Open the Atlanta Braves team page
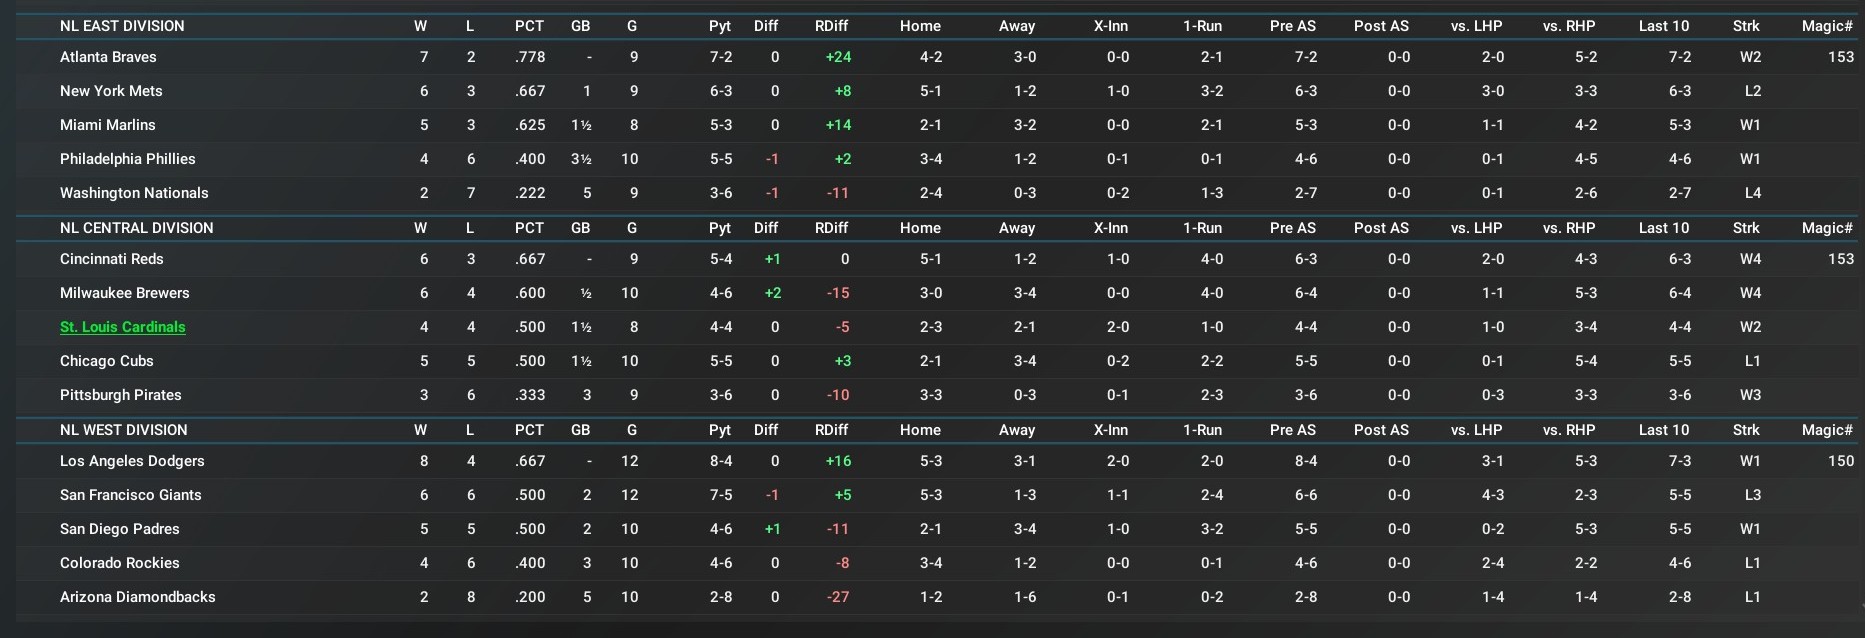Screen dimensions: 1865x638 tap(108, 57)
